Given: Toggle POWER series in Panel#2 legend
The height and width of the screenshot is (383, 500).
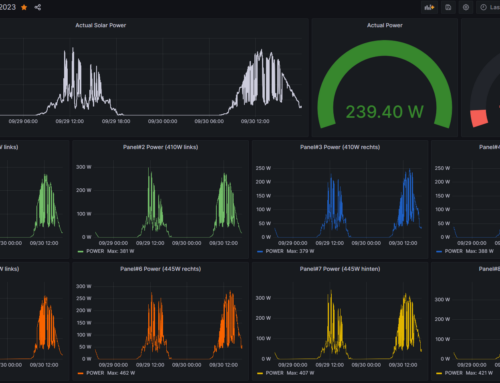Looking at the screenshot, I should pos(95,251).
